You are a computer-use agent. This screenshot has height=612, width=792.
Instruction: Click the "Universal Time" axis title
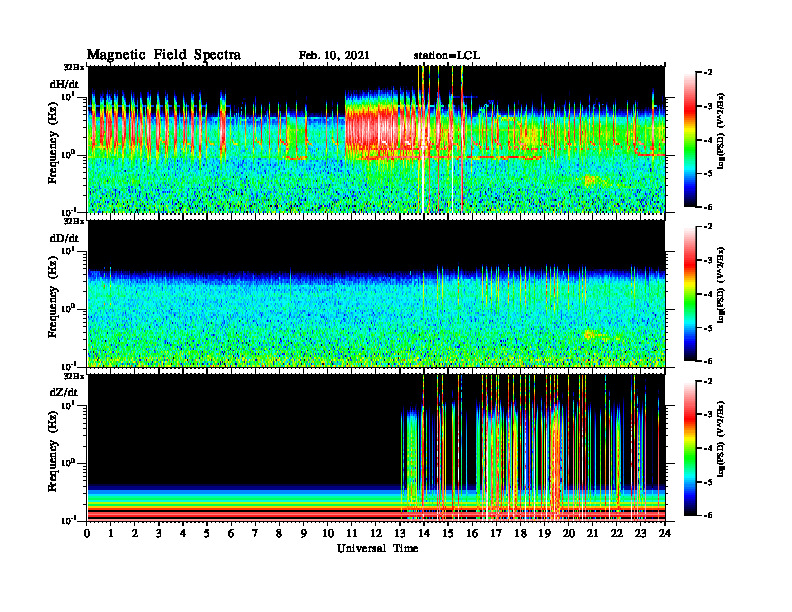377,548
